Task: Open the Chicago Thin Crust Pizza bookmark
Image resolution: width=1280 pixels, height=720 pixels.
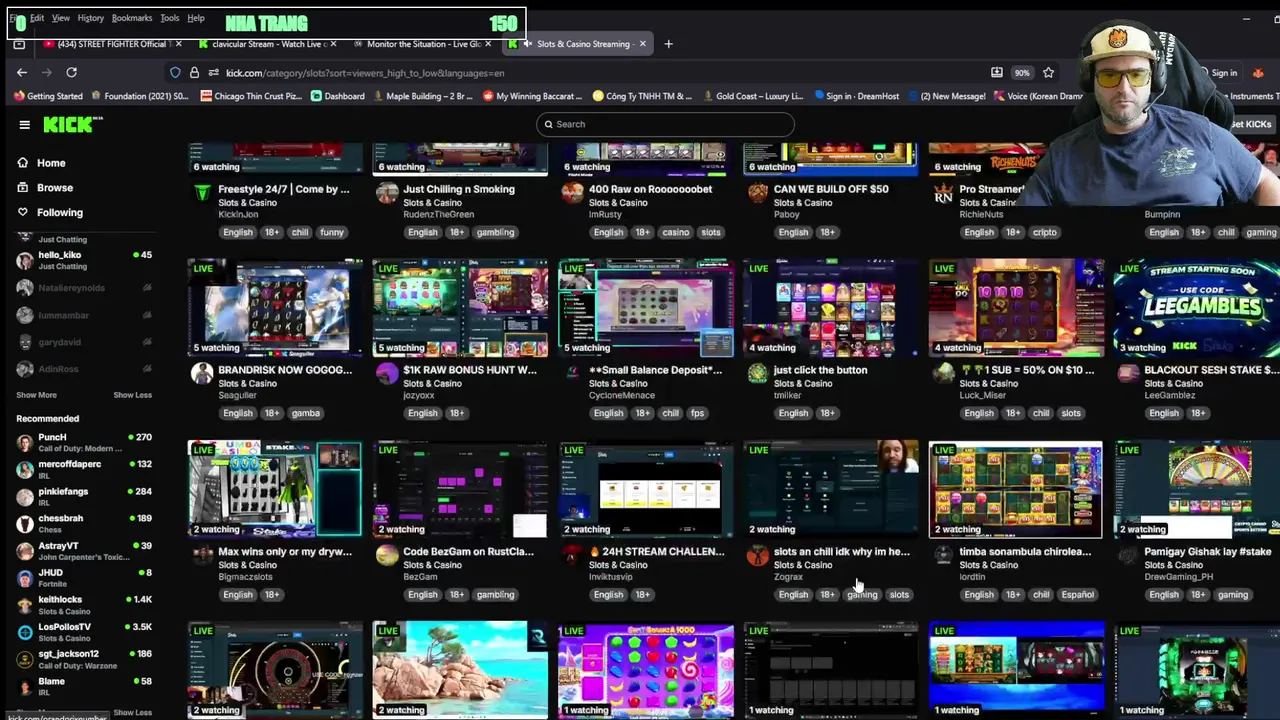Action: (251, 96)
